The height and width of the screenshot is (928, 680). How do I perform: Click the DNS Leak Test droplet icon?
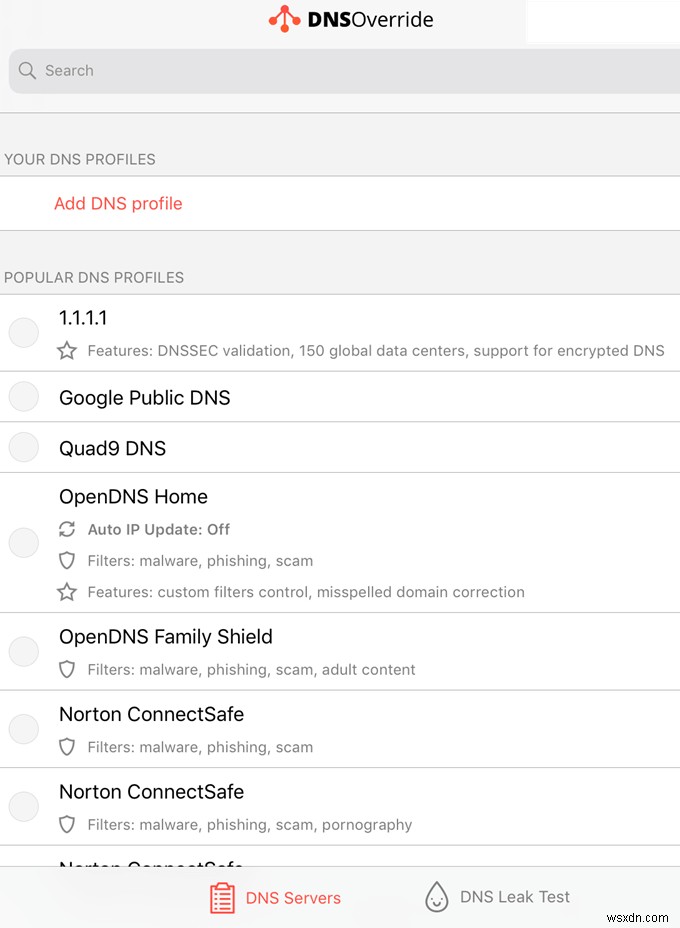point(437,897)
